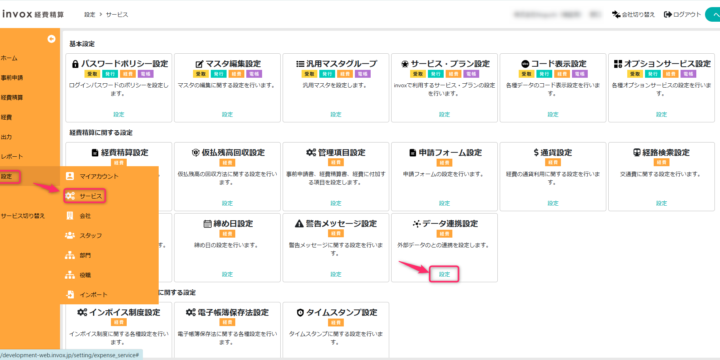Click the logout icon
This screenshot has width=720, height=360.
pyautogui.click(x=668, y=15)
